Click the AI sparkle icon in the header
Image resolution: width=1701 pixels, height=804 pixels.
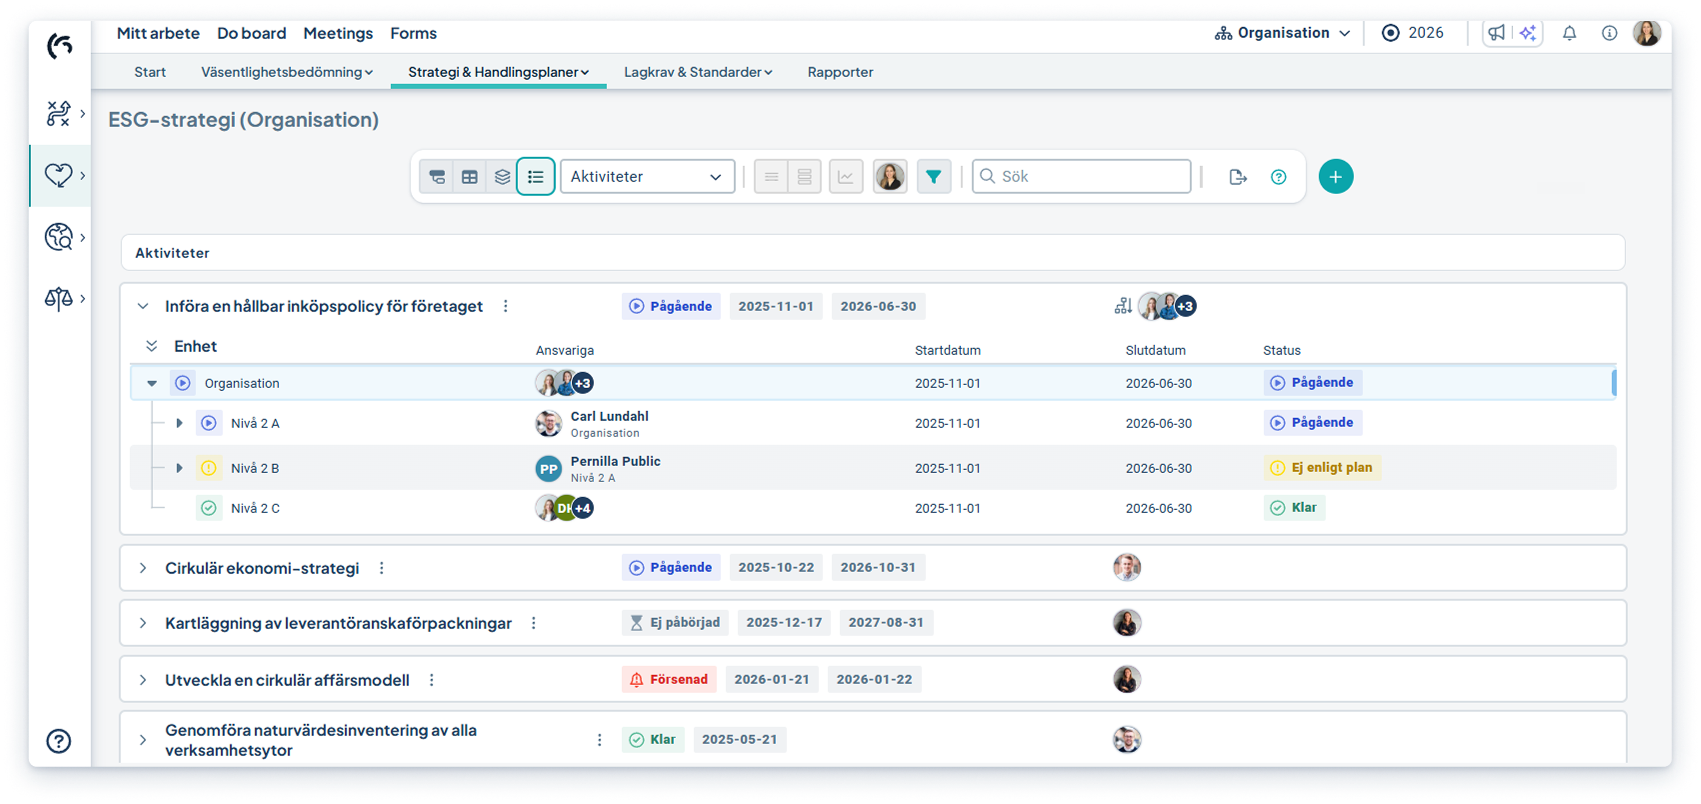click(x=1527, y=33)
